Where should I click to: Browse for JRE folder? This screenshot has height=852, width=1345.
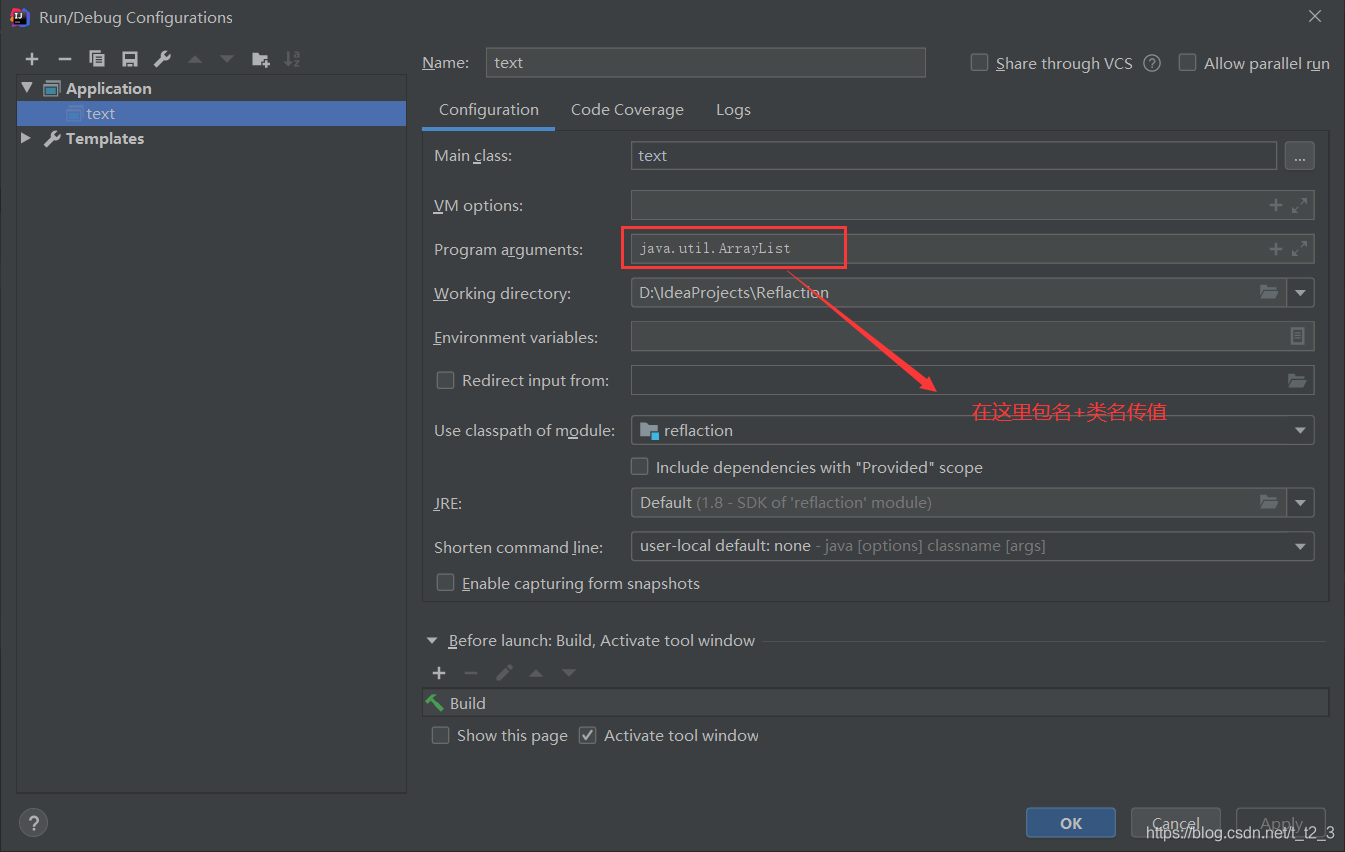pyautogui.click(x=1269, y=502)
